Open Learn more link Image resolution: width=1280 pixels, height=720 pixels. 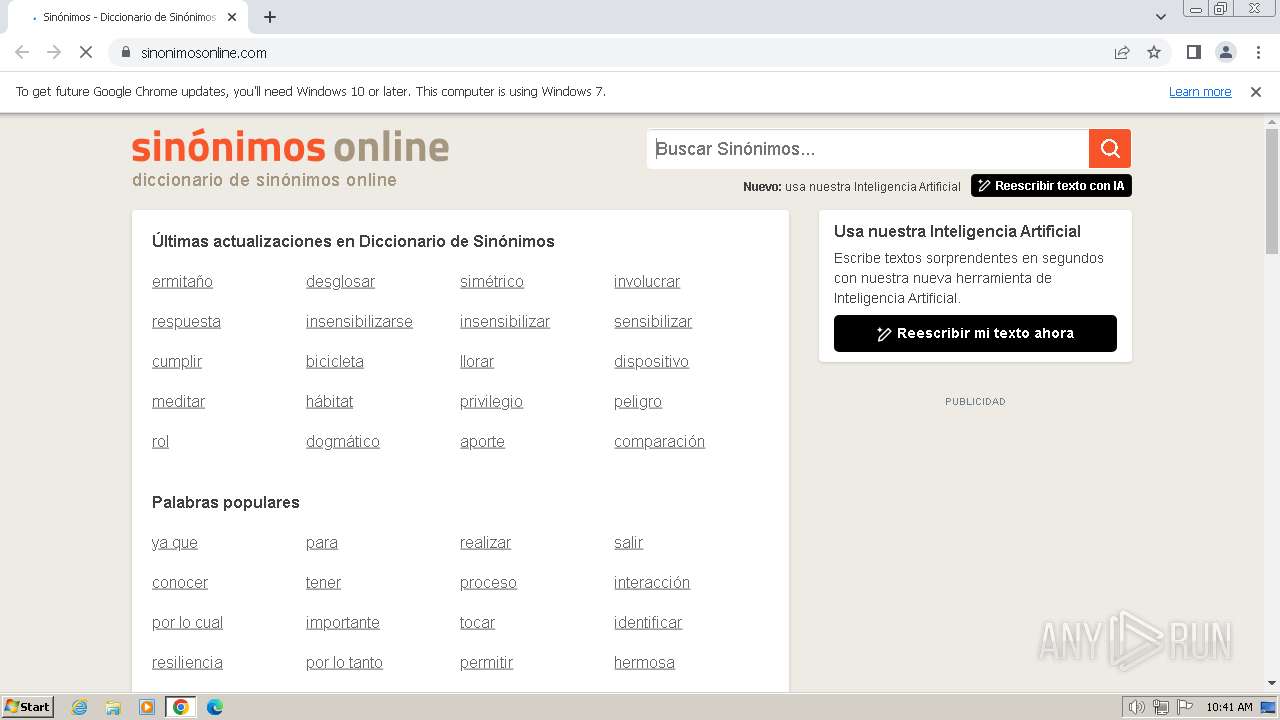point(1200,91)
